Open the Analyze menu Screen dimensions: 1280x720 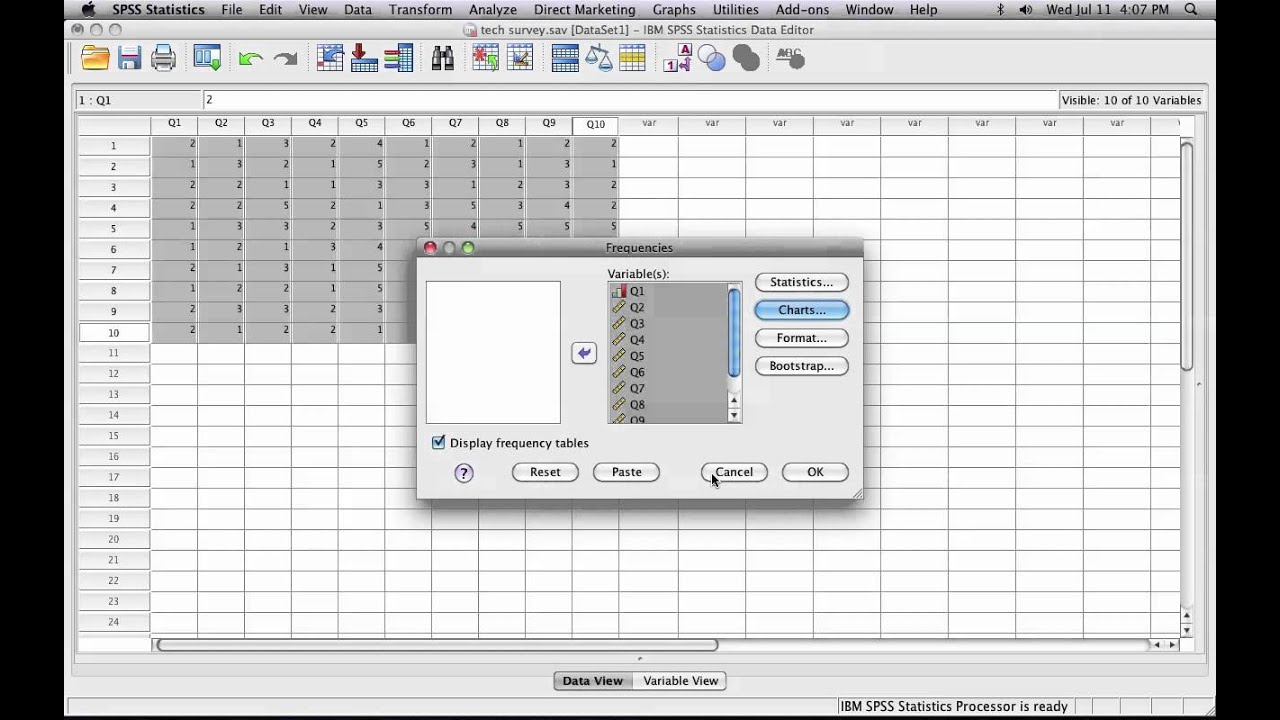coord(493,10)
